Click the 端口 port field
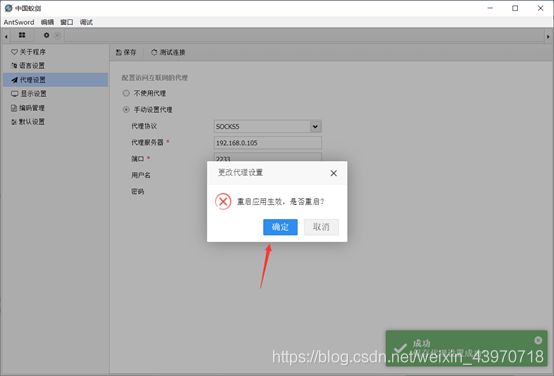 (x=268, y=157)
